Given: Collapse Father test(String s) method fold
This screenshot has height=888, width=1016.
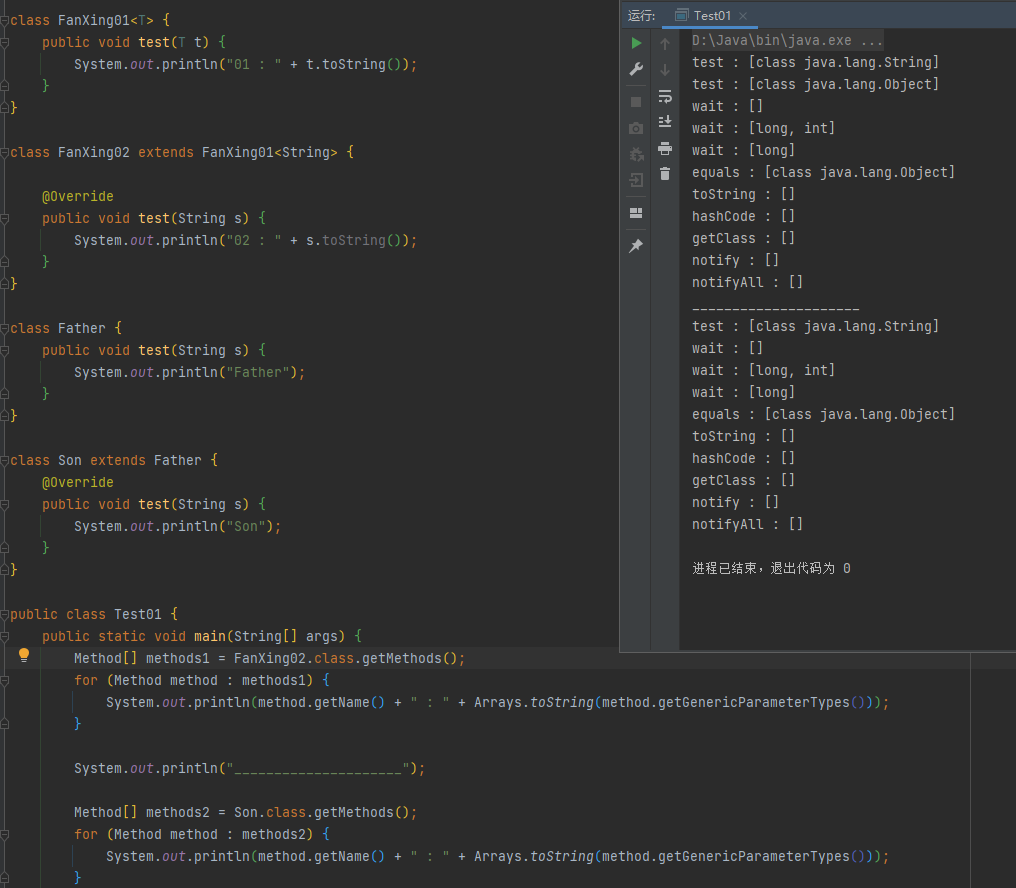Looking at the screenshot, I should [5, 351].
